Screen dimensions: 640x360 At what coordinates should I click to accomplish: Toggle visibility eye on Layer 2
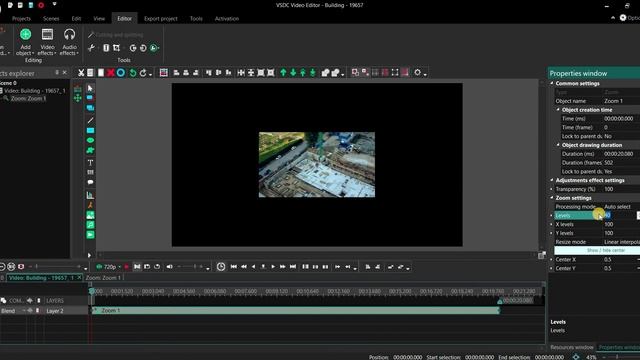(30, 311)
